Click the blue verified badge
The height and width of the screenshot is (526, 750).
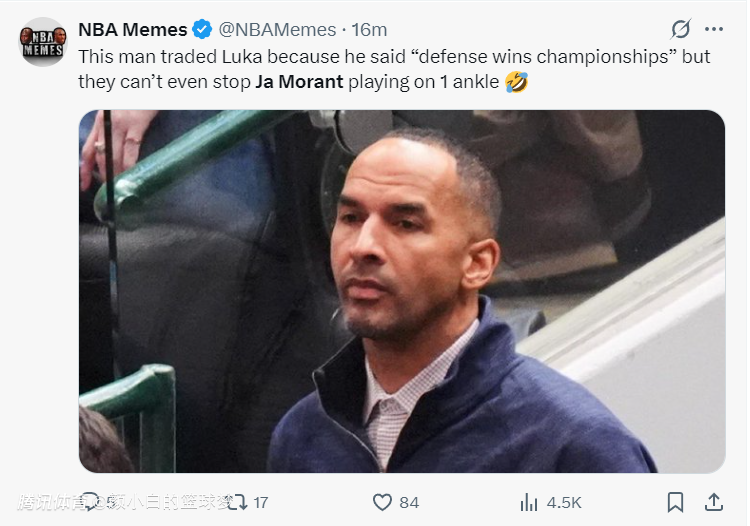[x=202, y=30]
